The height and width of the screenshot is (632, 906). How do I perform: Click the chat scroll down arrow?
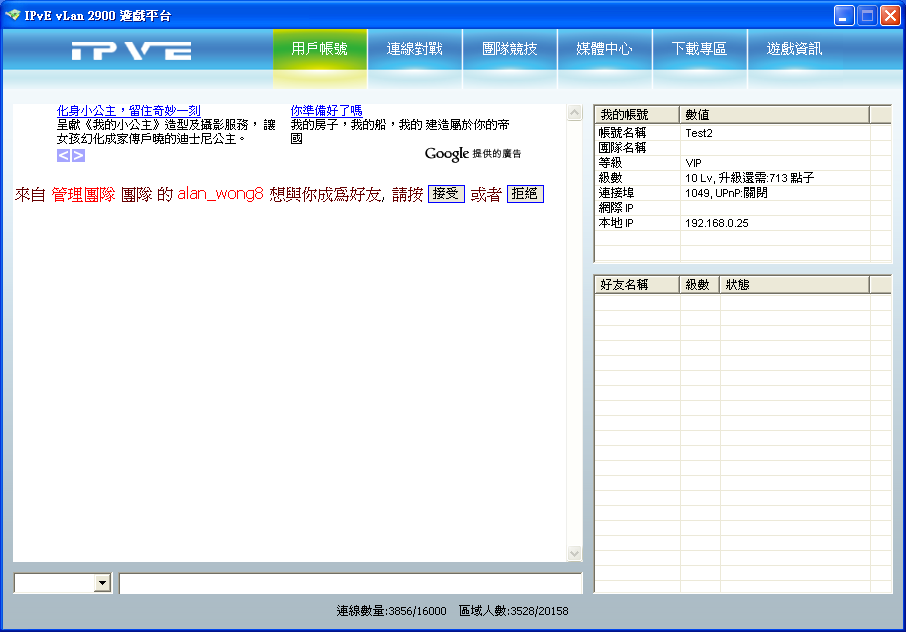tap(574, 553)
